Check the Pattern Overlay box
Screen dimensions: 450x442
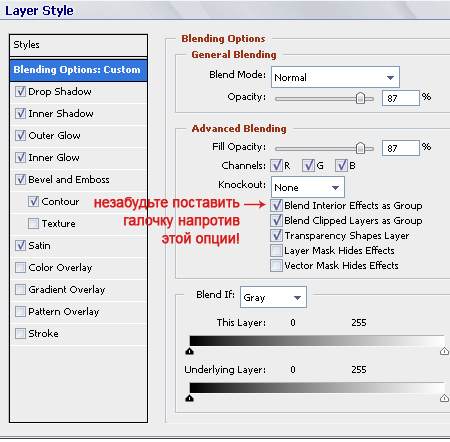pyautogui.click(x=20, y=311)
